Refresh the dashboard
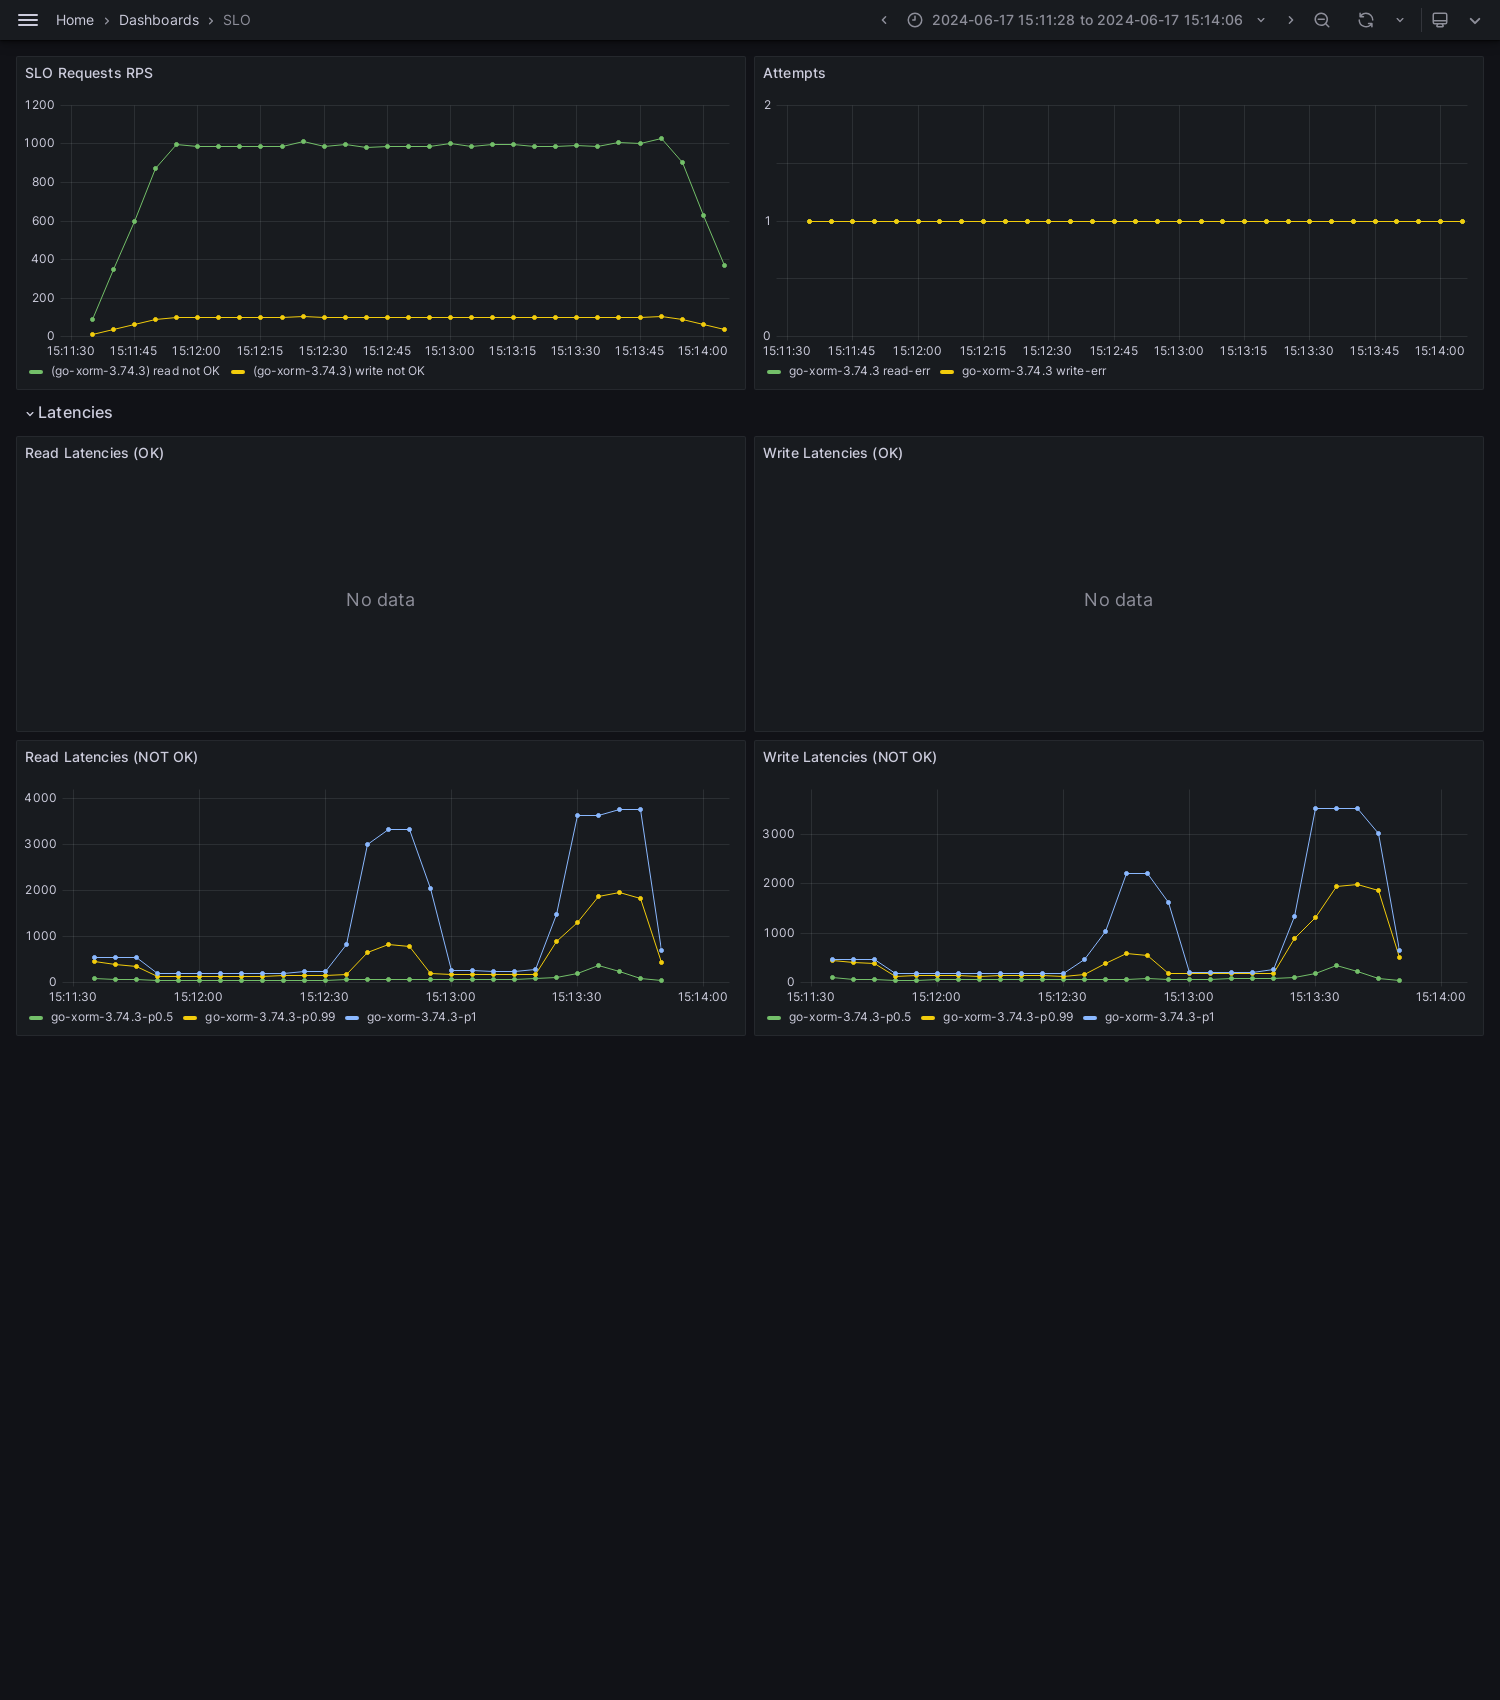 pyautogui.click(x=1366, y=20)
